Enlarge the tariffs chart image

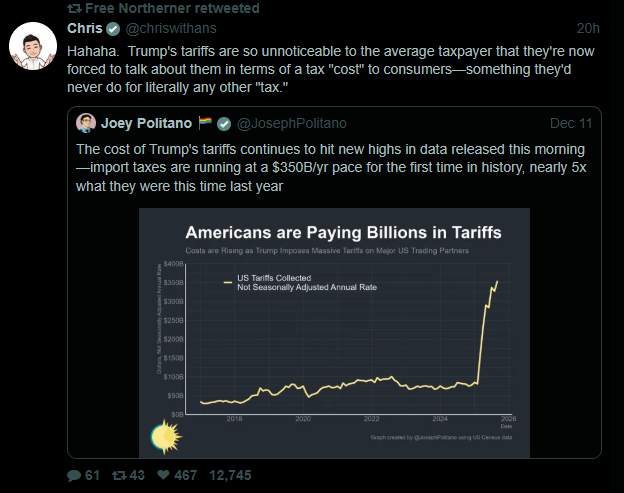click(x=335, y=329)
